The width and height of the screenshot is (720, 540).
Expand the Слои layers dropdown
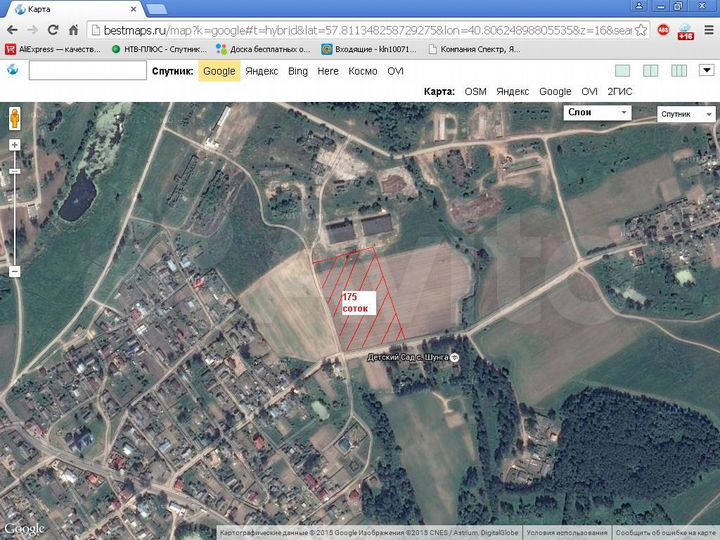(x=597, y=112)
